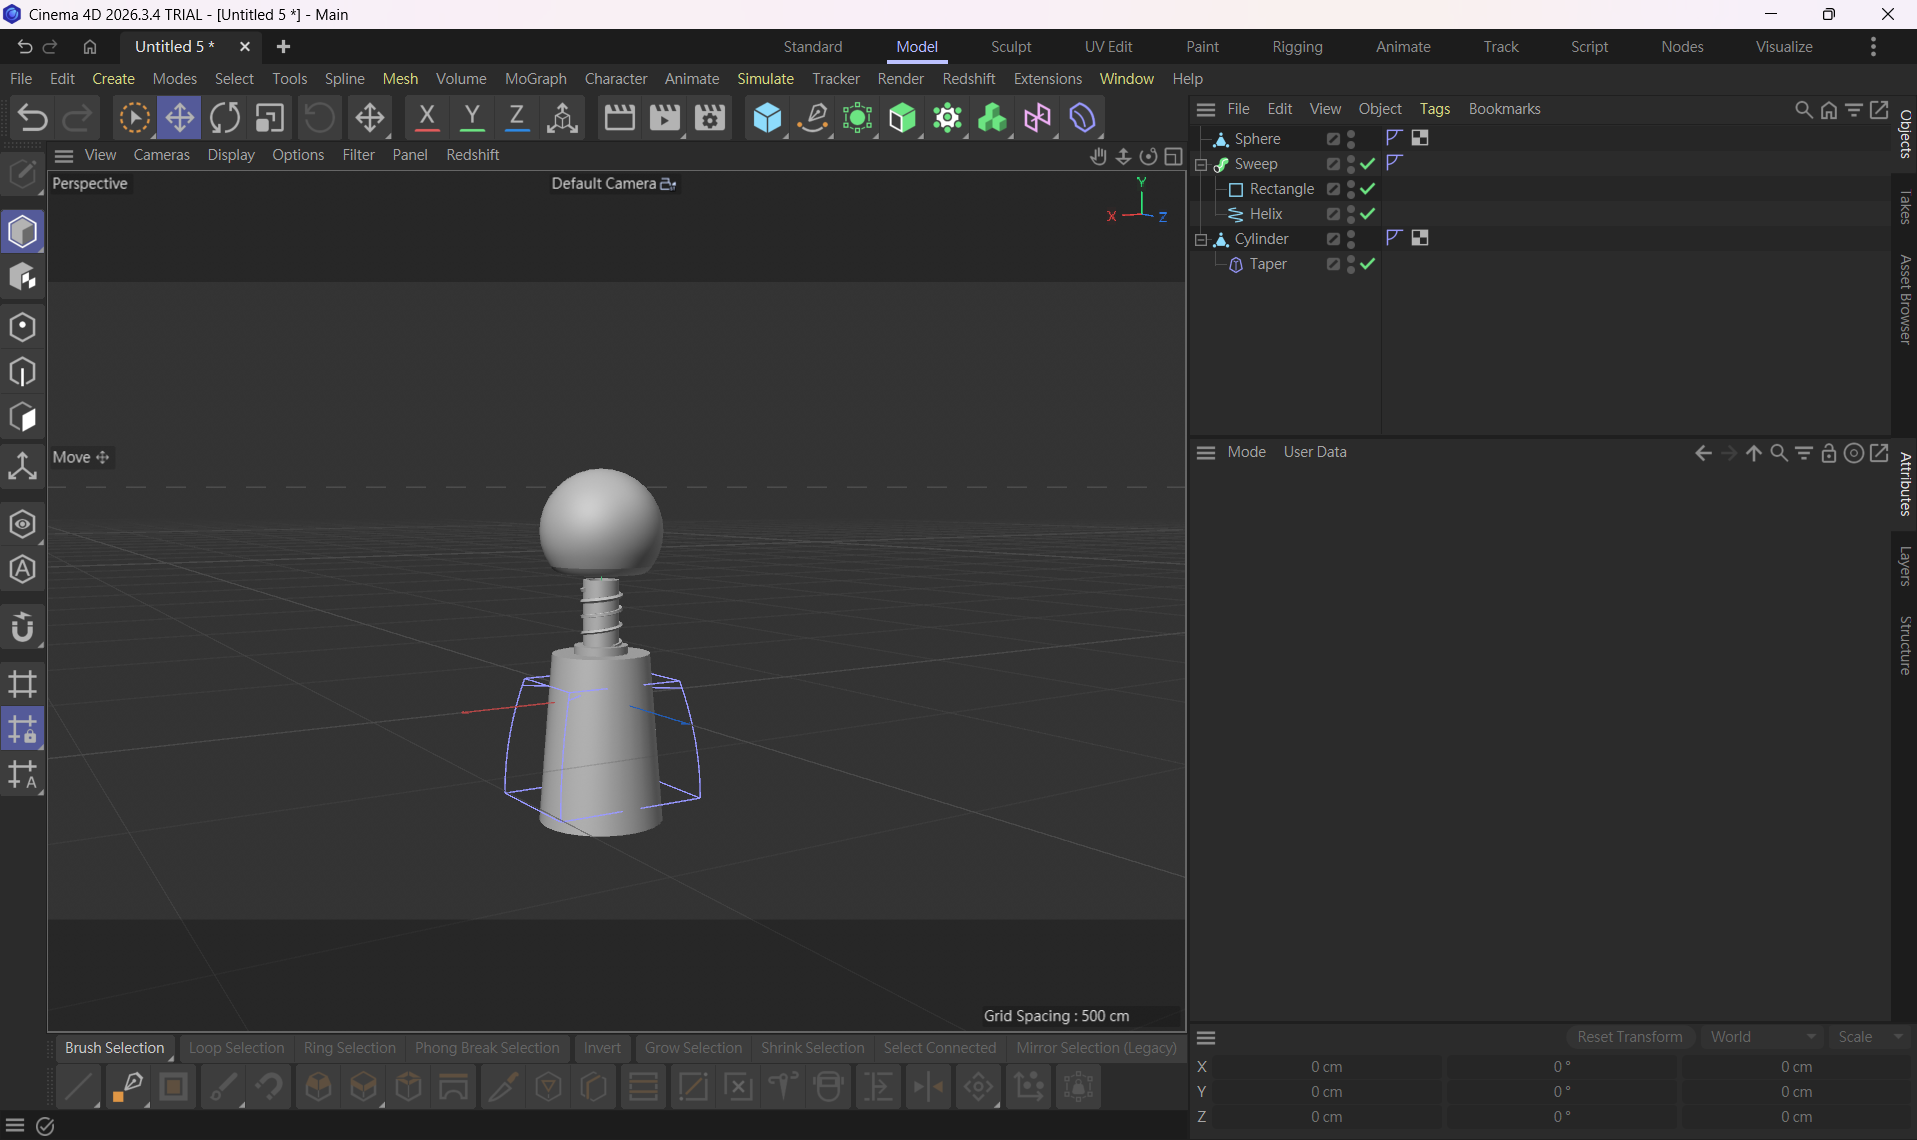Select the Scale tool
The width and height of the screenshot is (1917, 1140).
tap(270, 118)
